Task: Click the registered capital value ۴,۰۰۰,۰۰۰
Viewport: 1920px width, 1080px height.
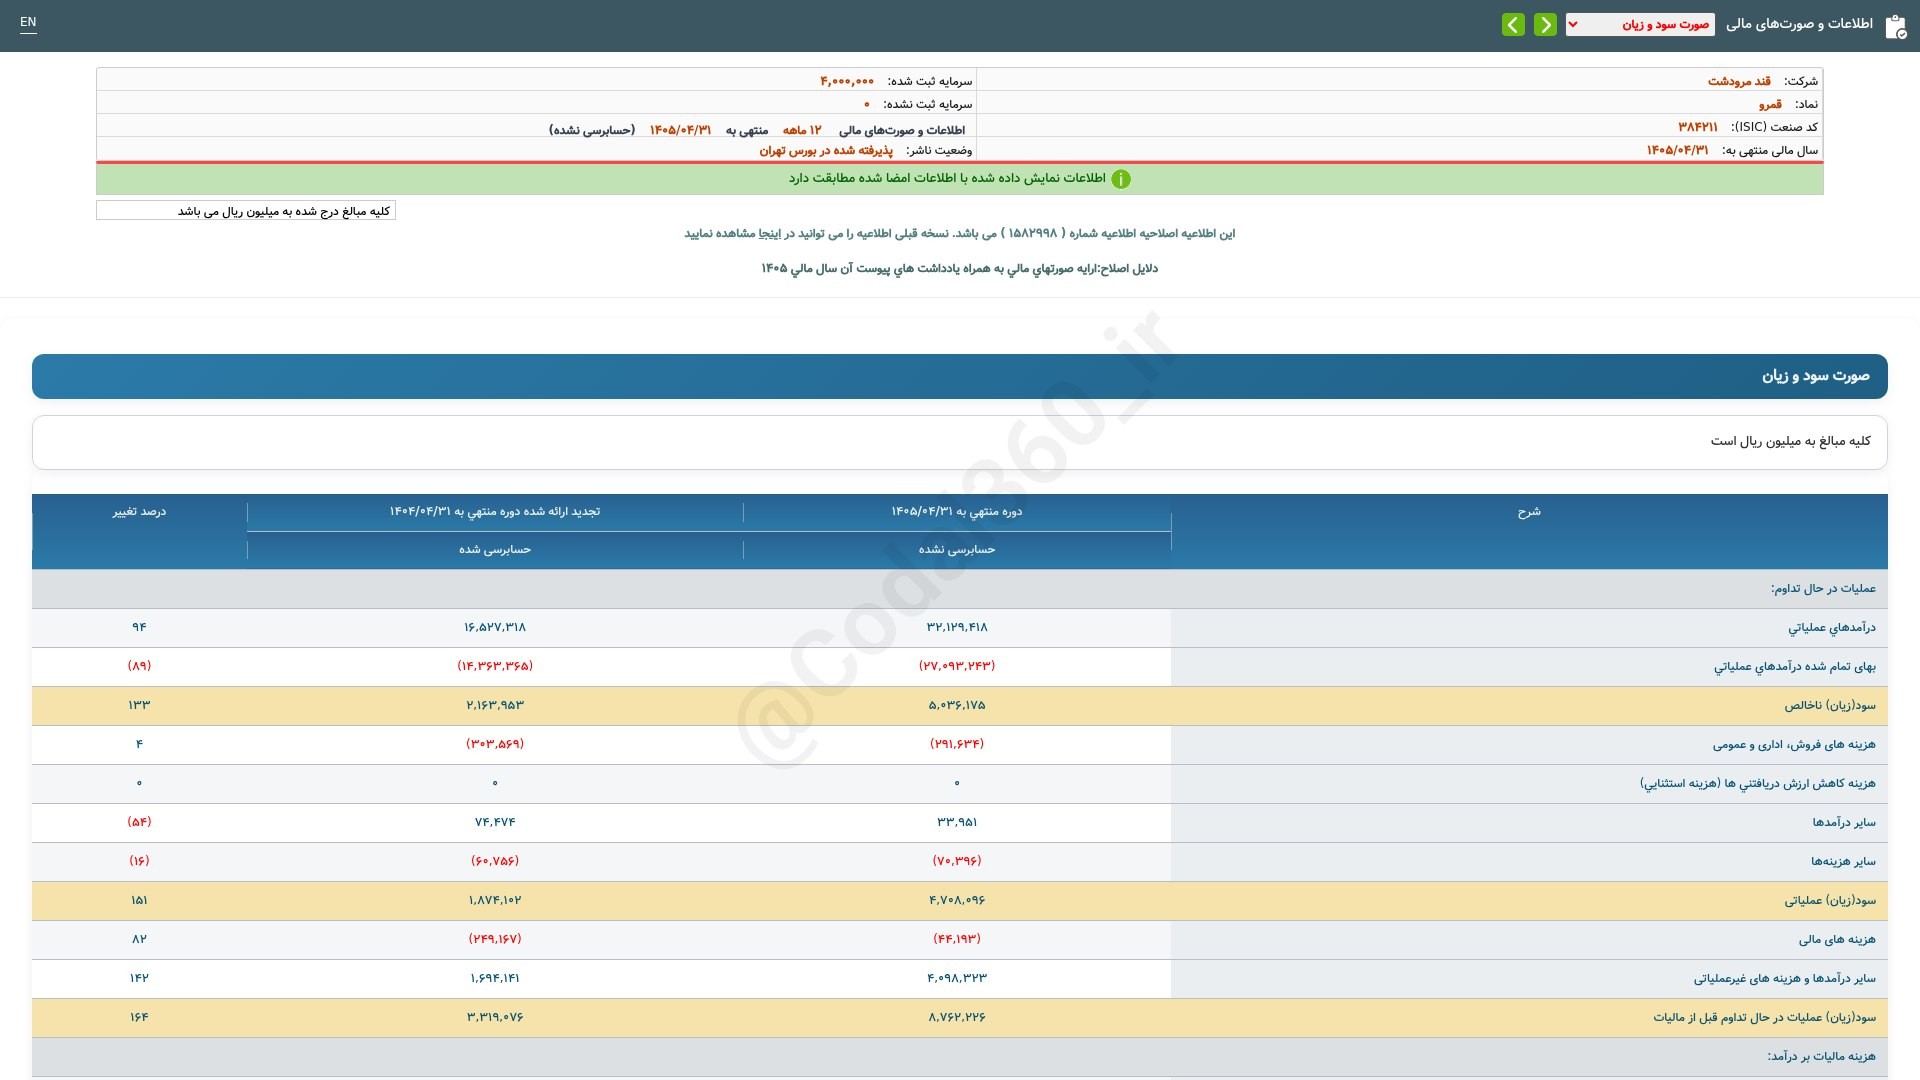Action: pyautogui.click(x=847, y=81)
